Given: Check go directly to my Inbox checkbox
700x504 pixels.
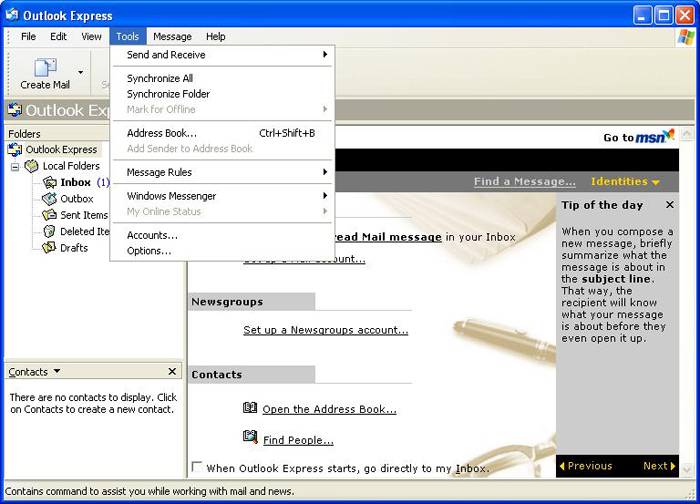Looking at the screenshot, I should click(x=196, y=467).
